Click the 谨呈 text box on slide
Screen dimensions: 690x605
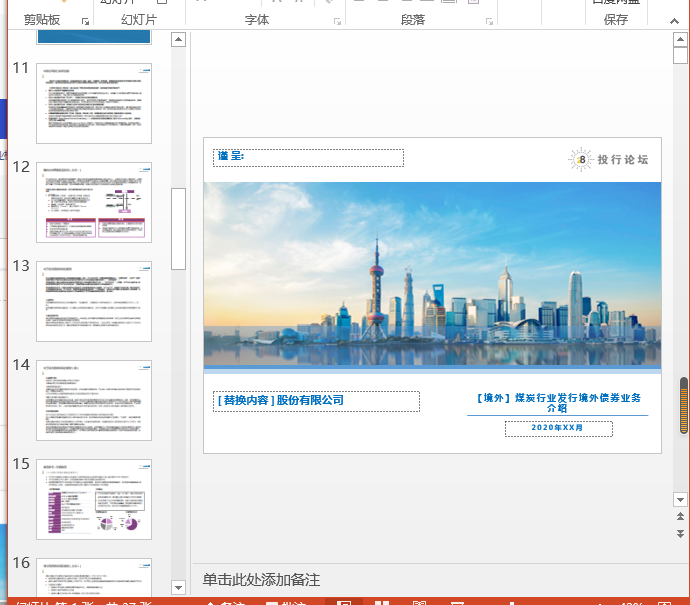click(308, 158)
